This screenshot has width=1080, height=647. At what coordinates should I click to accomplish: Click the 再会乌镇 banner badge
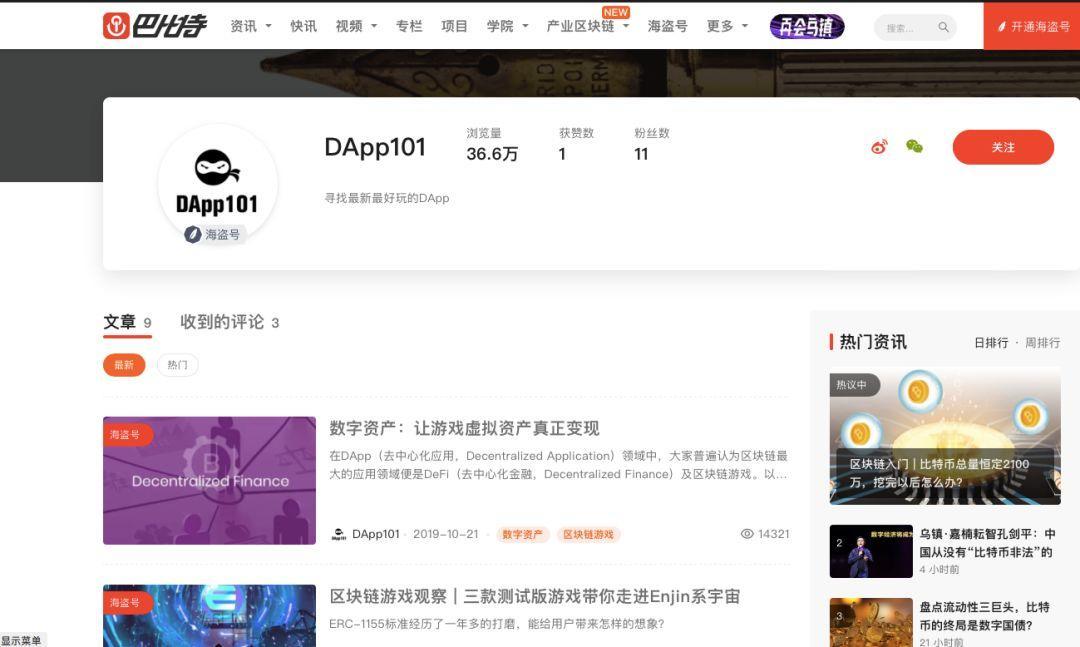pos(807,26)
